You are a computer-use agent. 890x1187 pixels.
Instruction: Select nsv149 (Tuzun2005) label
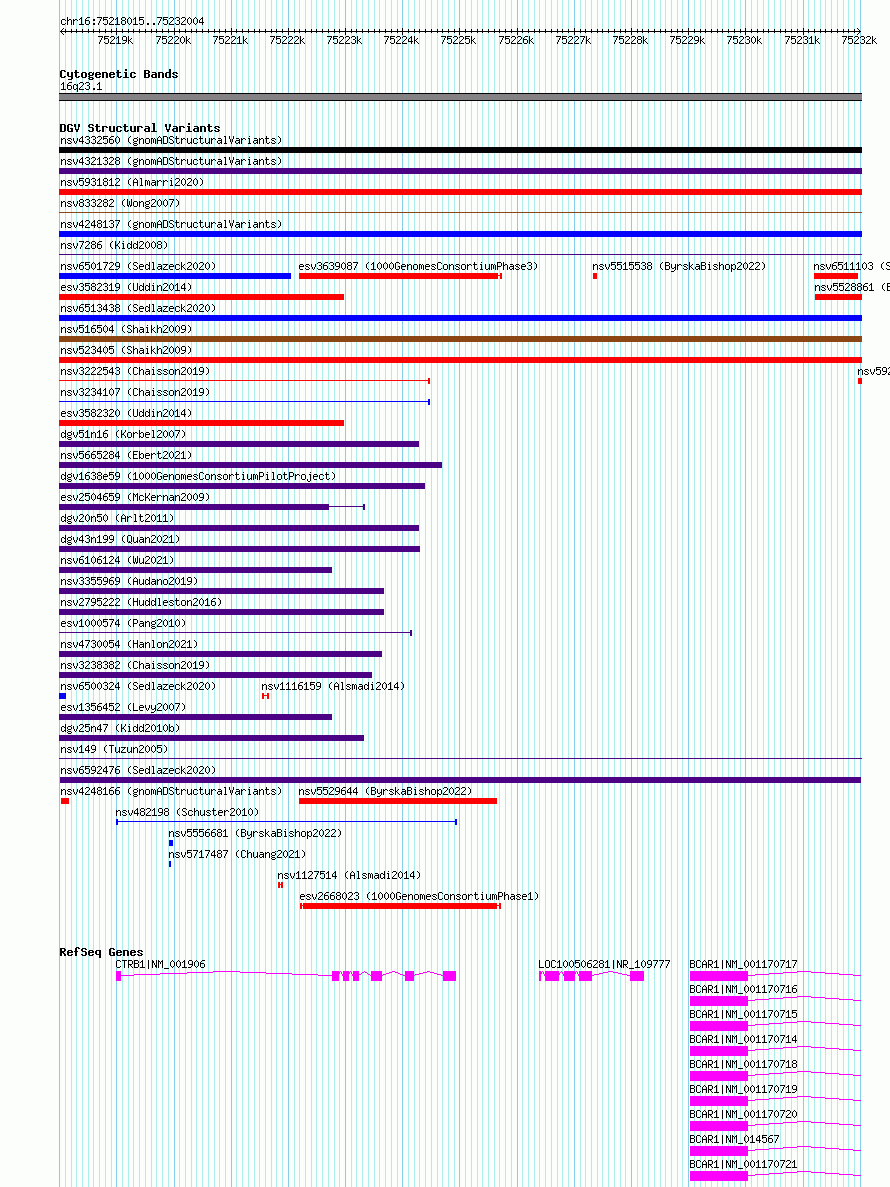coord(114,749)
